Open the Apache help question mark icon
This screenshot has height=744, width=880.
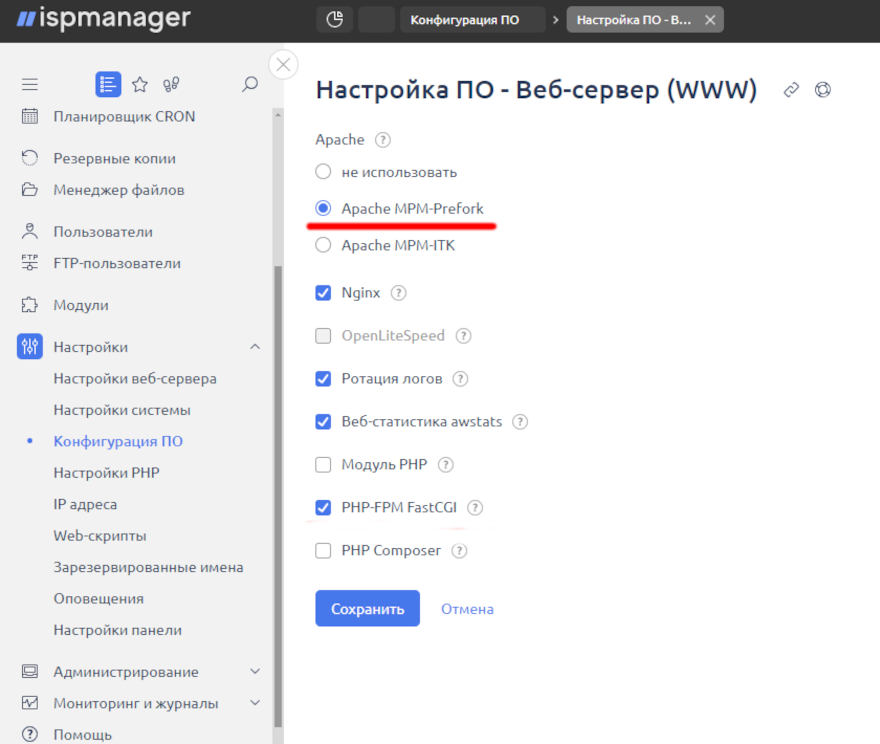coord(380,139)
